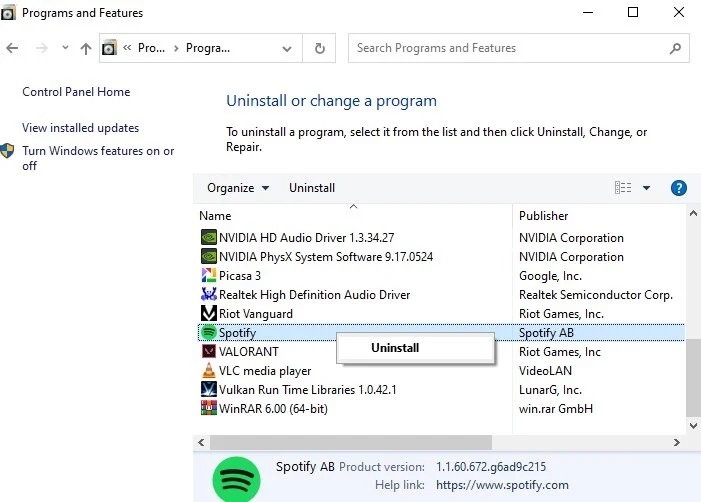Click NVIDIA HD Audio Driver icon

[208, 237]
